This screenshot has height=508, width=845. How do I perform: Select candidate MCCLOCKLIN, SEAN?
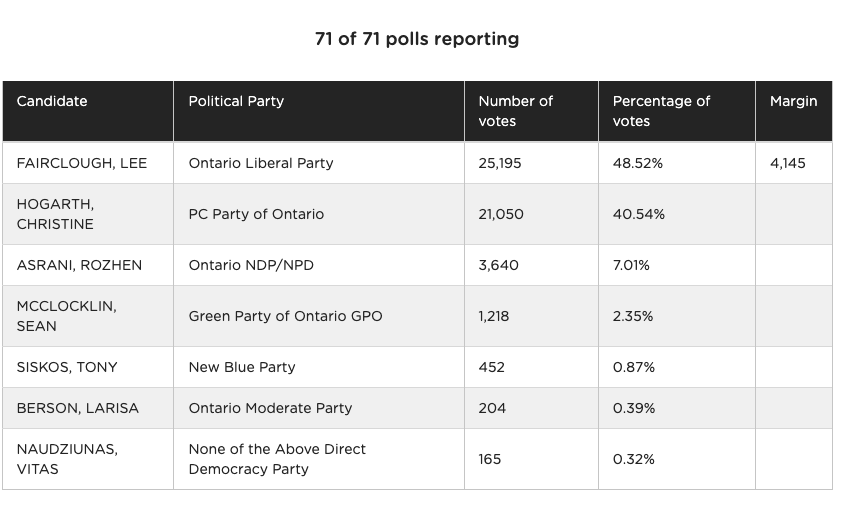(x=66, y=316)
